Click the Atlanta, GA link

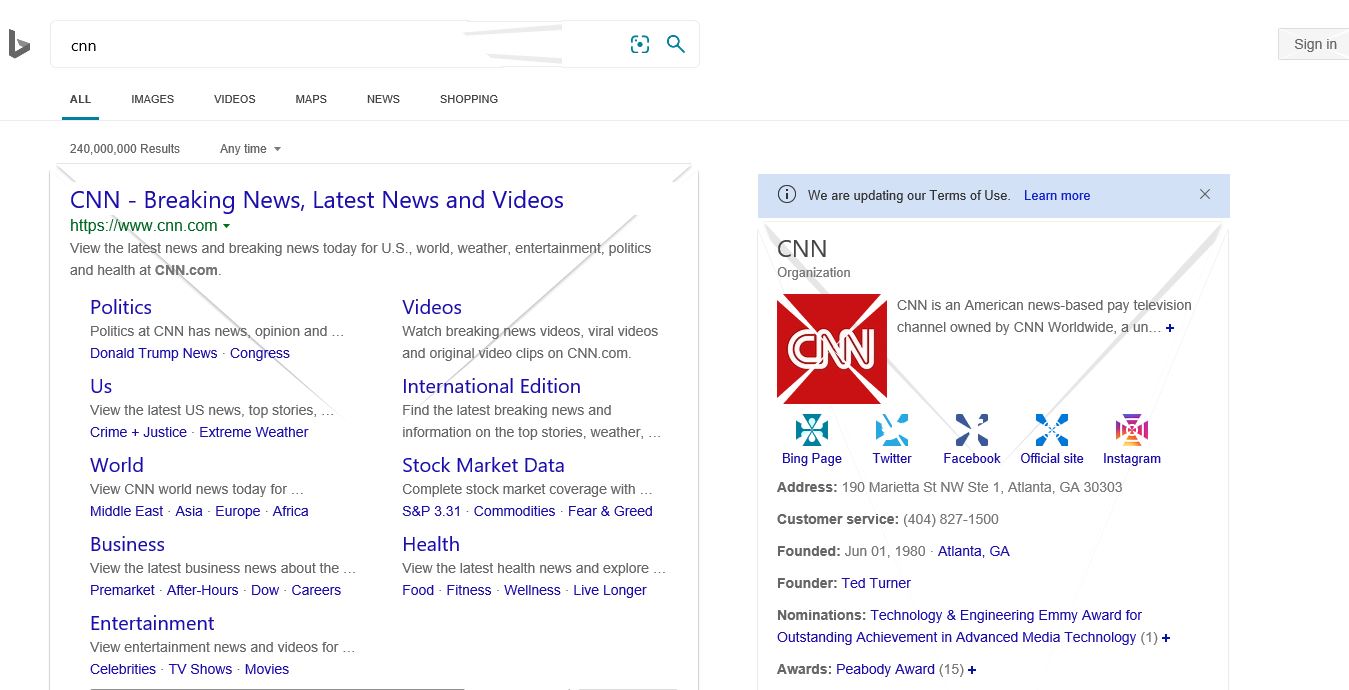[x=974, y=551]
